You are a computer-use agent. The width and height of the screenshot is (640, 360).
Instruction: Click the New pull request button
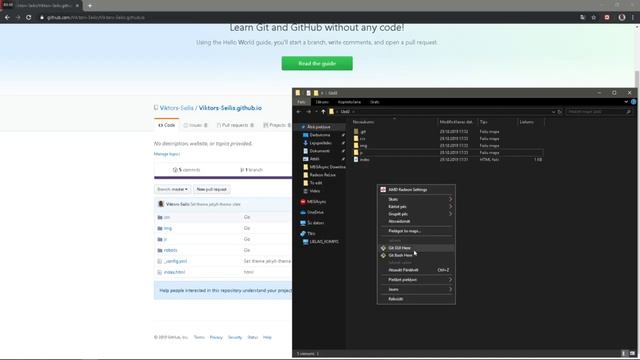[211, 189]
